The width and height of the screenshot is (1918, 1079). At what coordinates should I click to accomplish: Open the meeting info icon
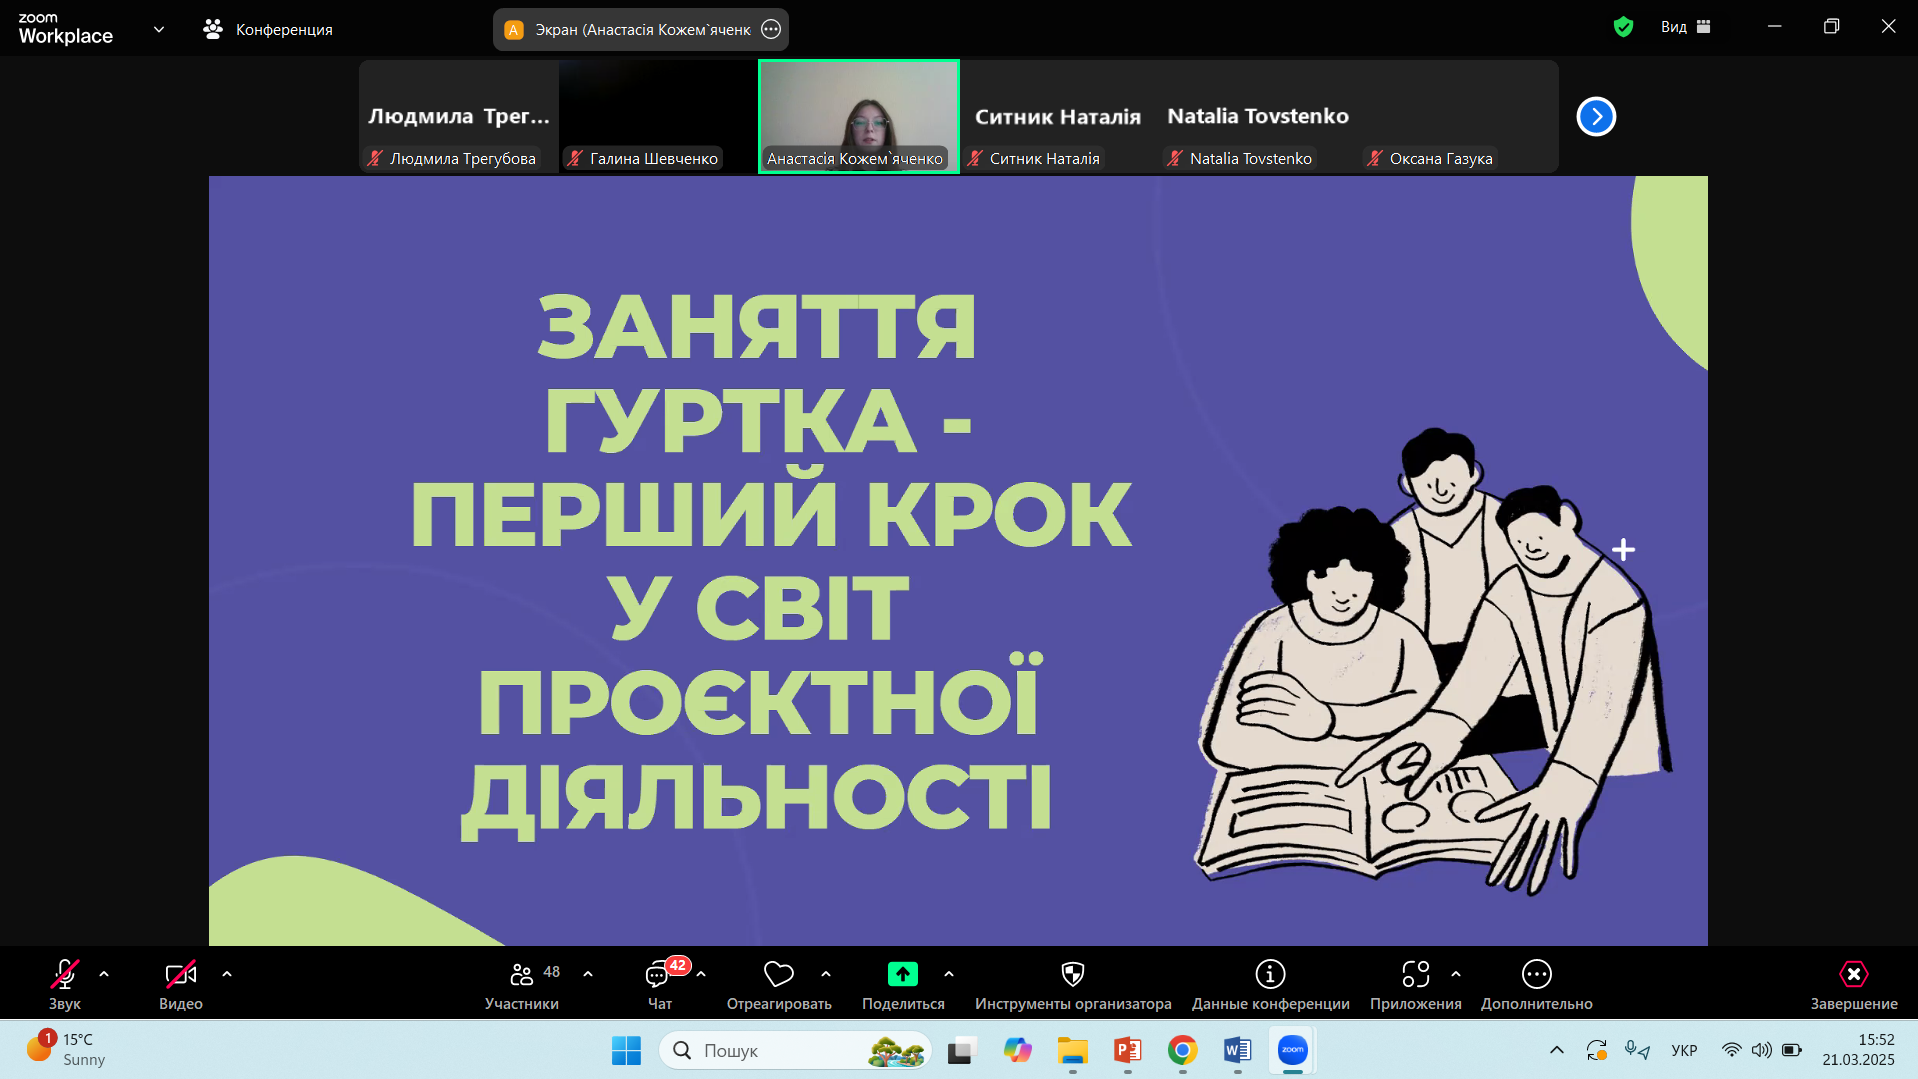tap(1270, 974)
